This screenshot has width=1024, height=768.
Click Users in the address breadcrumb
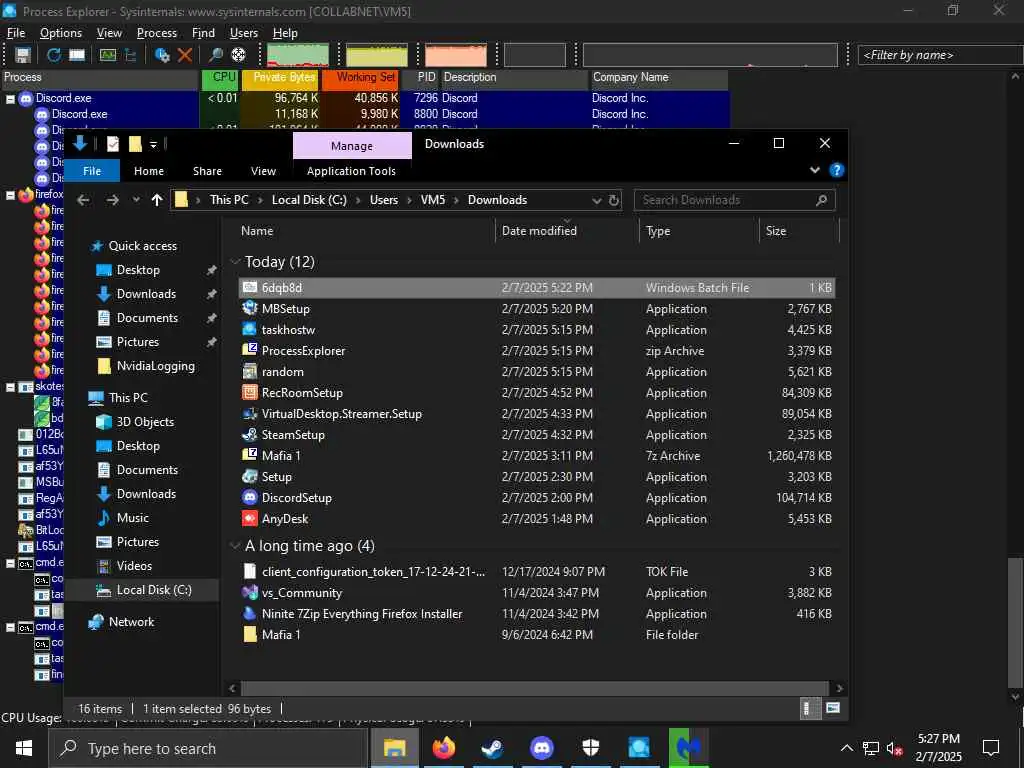[x=383, y=200]
